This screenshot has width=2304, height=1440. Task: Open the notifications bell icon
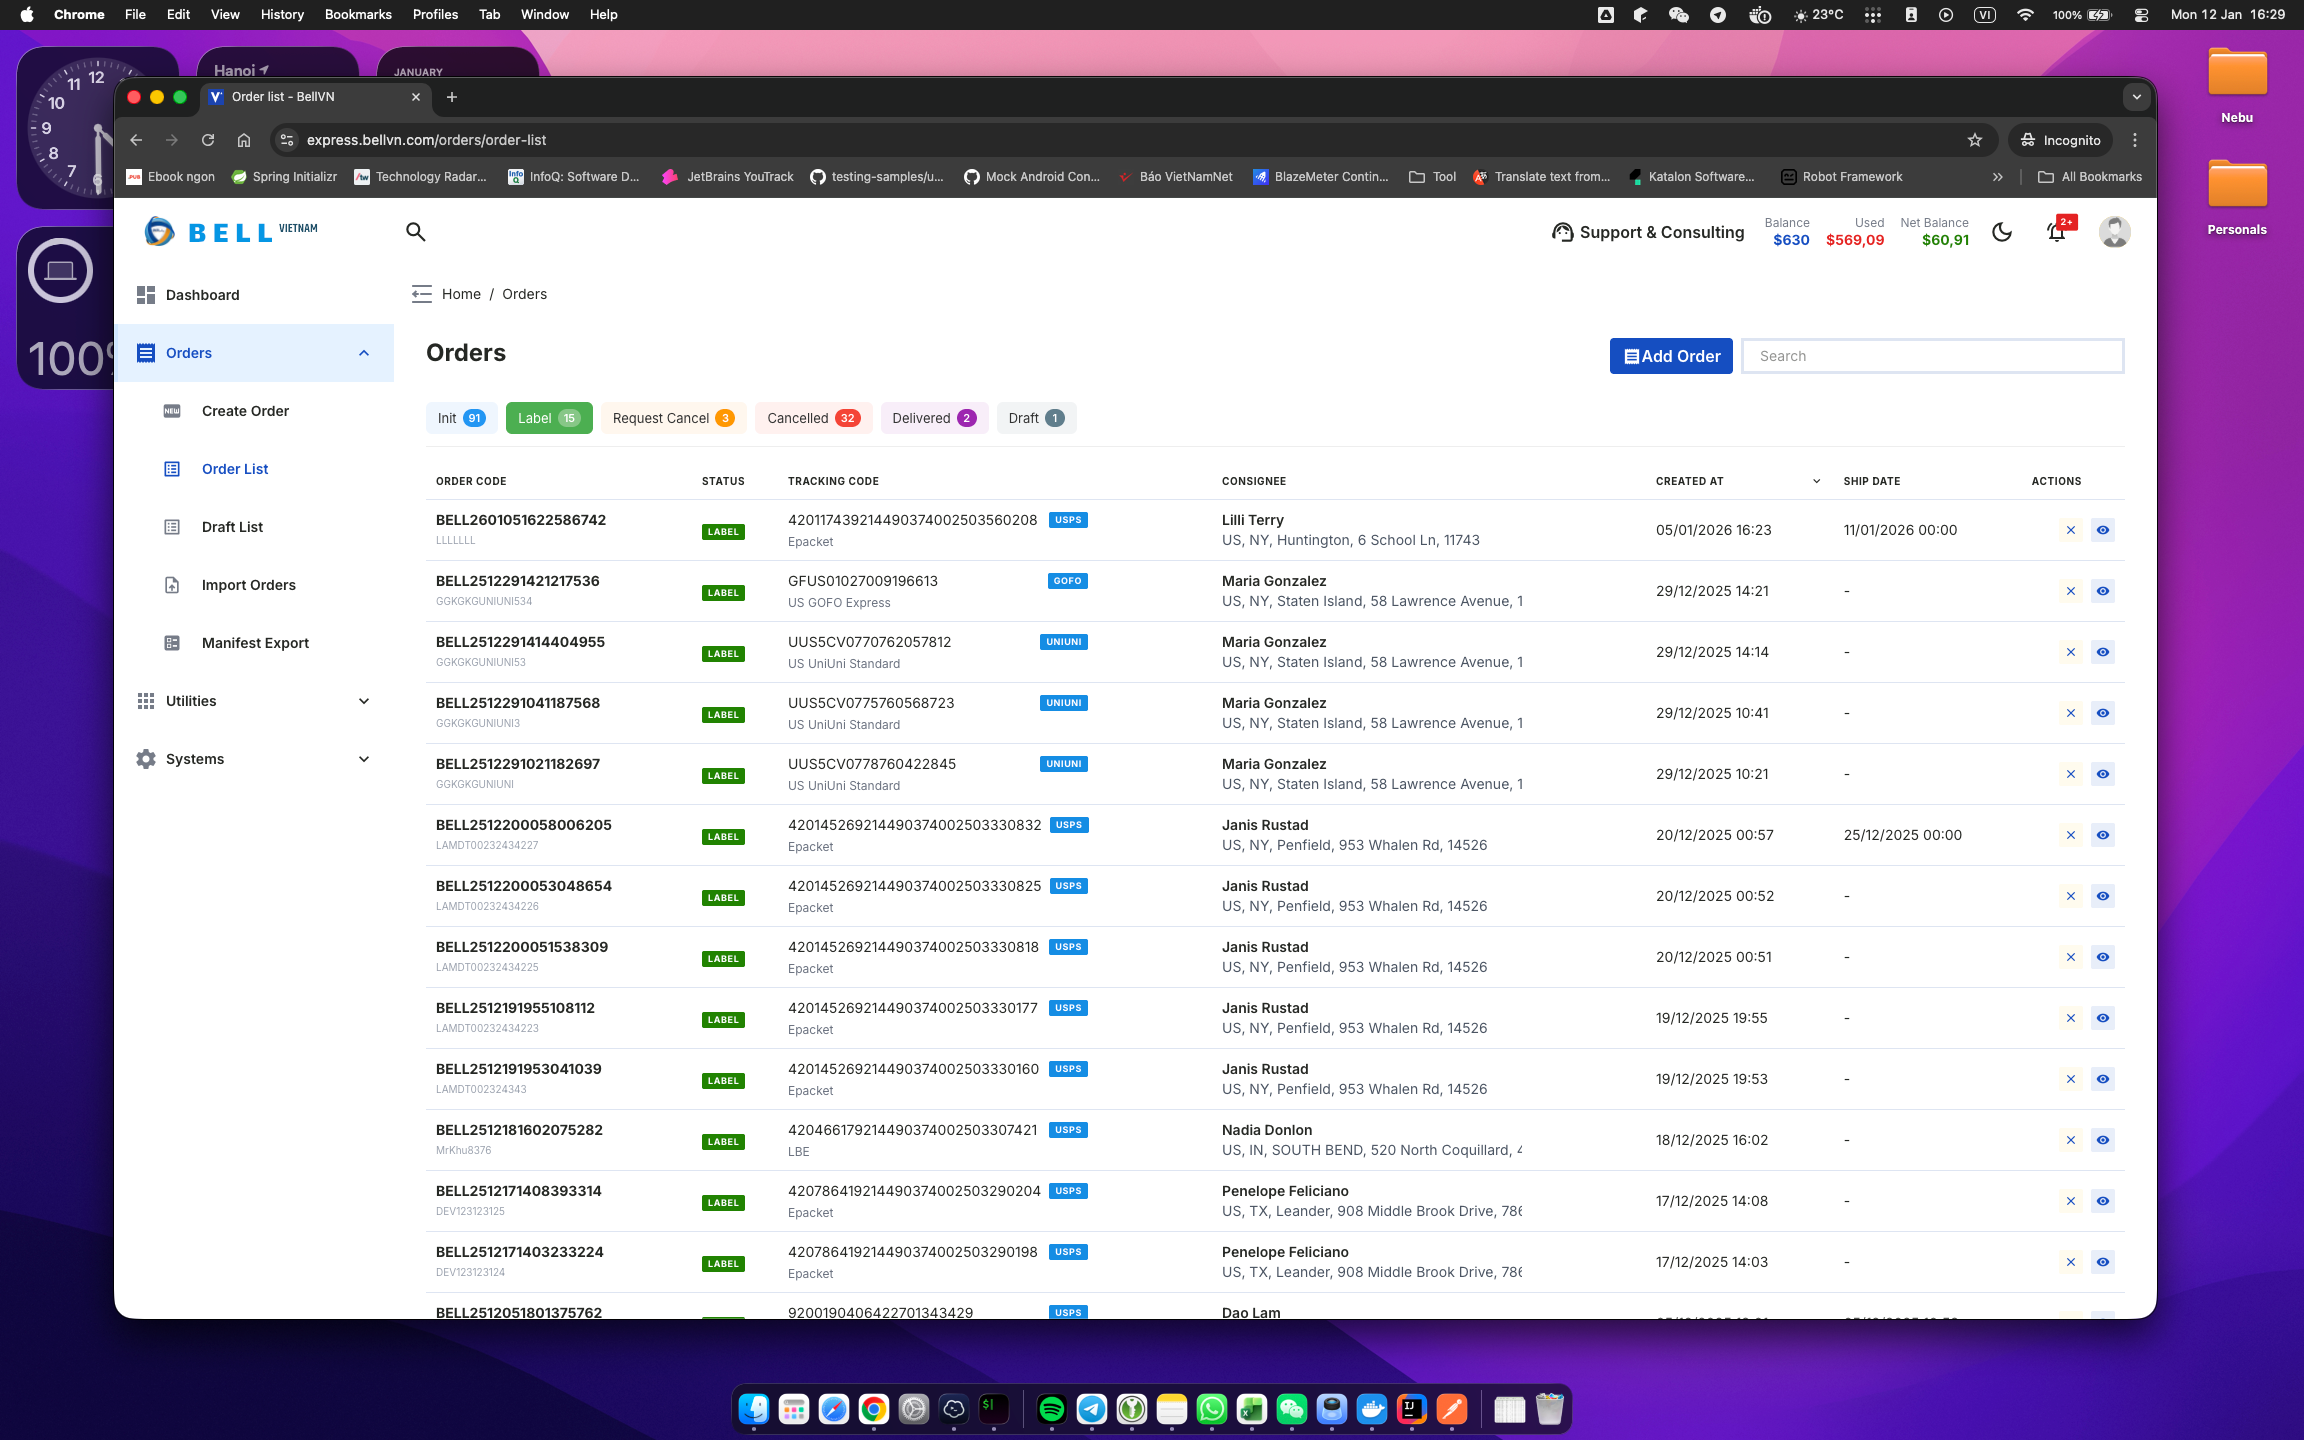click(x=2056, y=232)
